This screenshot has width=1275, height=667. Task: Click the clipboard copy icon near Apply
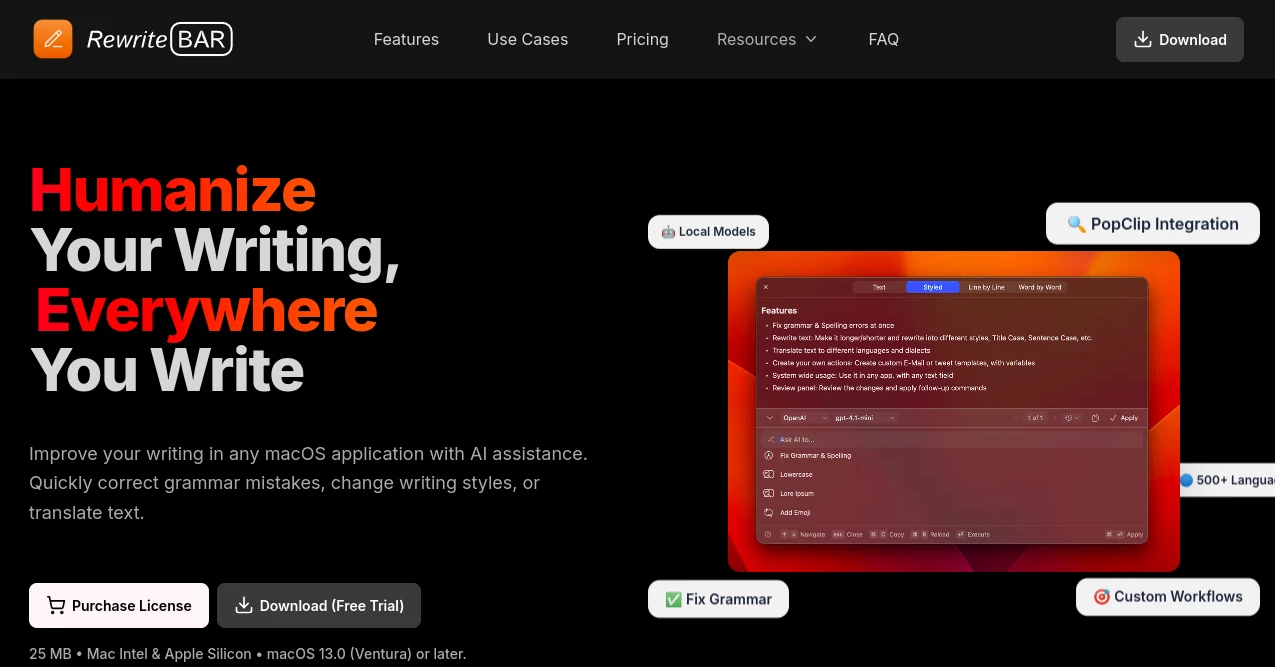1095,418
